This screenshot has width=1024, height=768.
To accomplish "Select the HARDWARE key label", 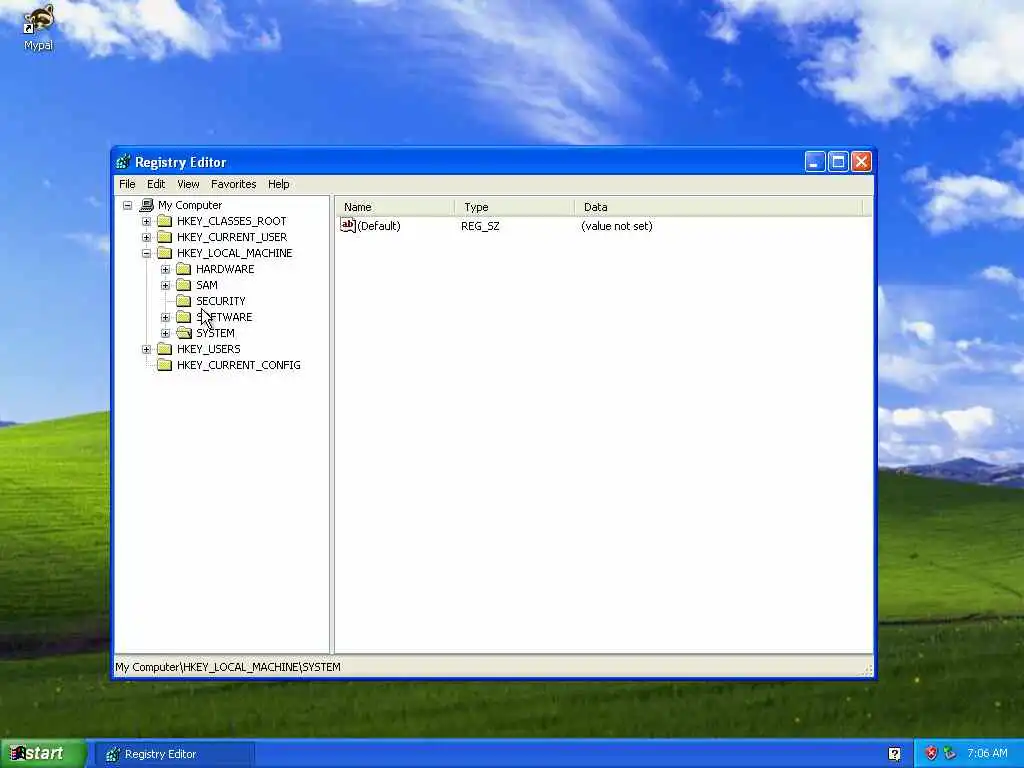I will point(225,269).
